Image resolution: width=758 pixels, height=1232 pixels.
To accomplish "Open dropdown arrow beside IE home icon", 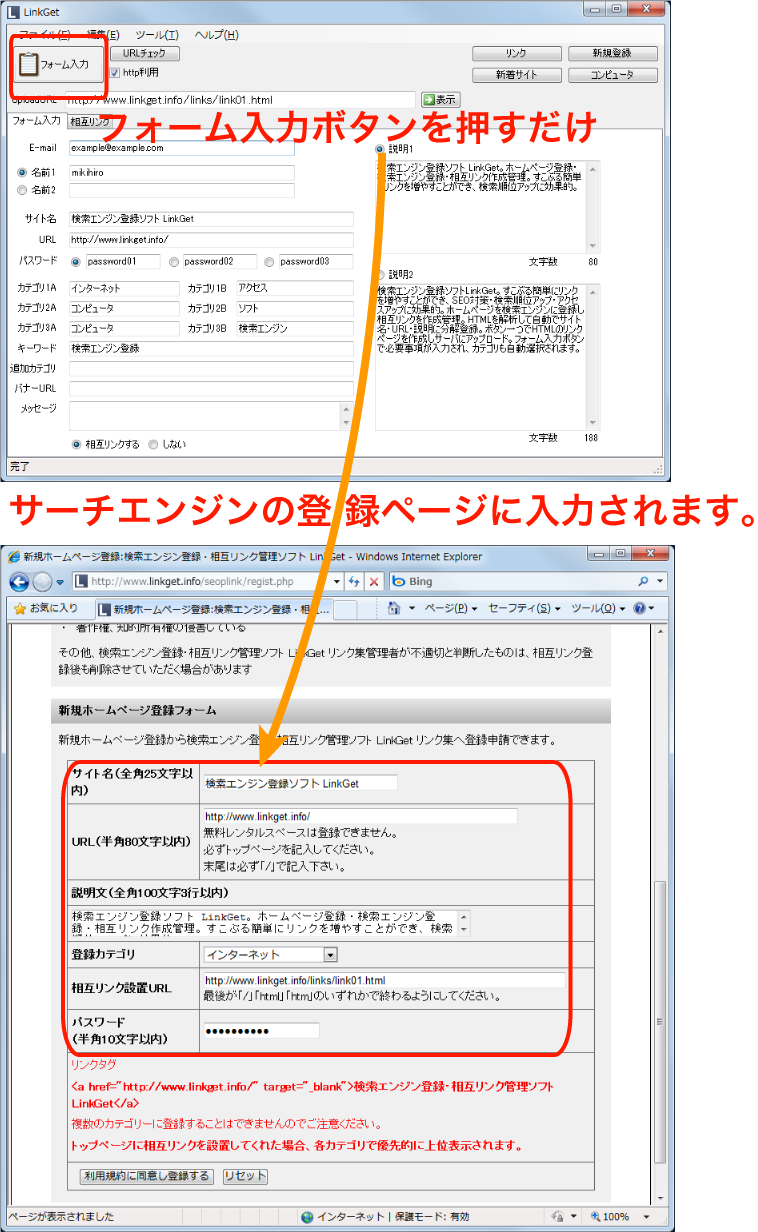I will (410, 608).
